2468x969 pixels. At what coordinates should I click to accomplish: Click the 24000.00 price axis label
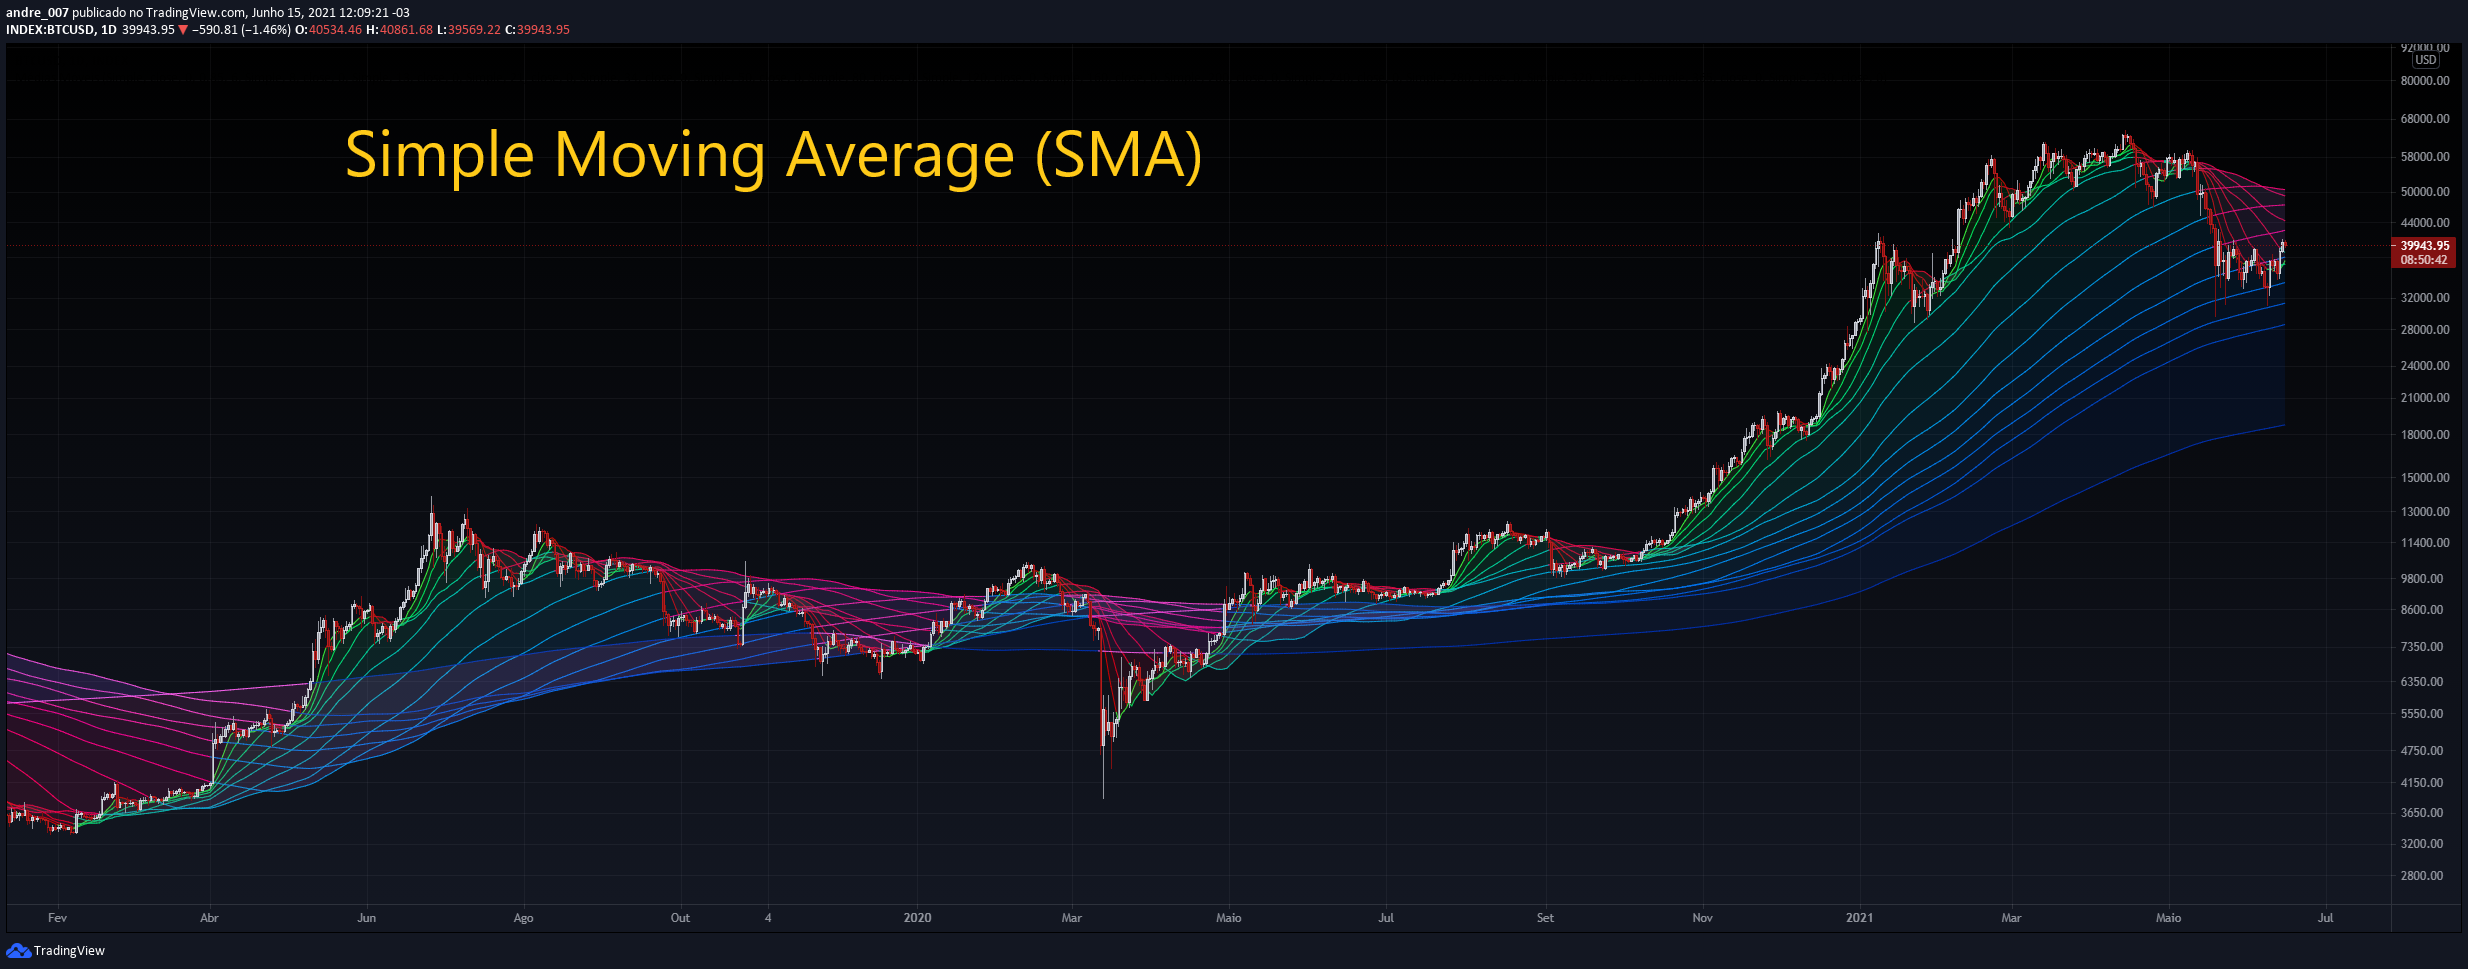click(2425, 366)
